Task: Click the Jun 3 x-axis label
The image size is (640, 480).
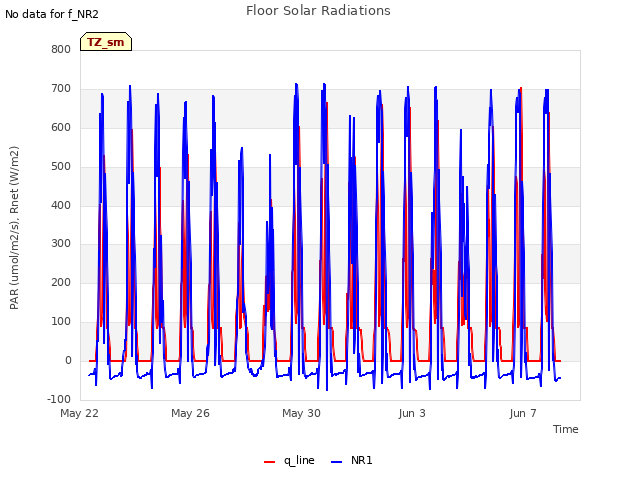Action: [412, 413]
